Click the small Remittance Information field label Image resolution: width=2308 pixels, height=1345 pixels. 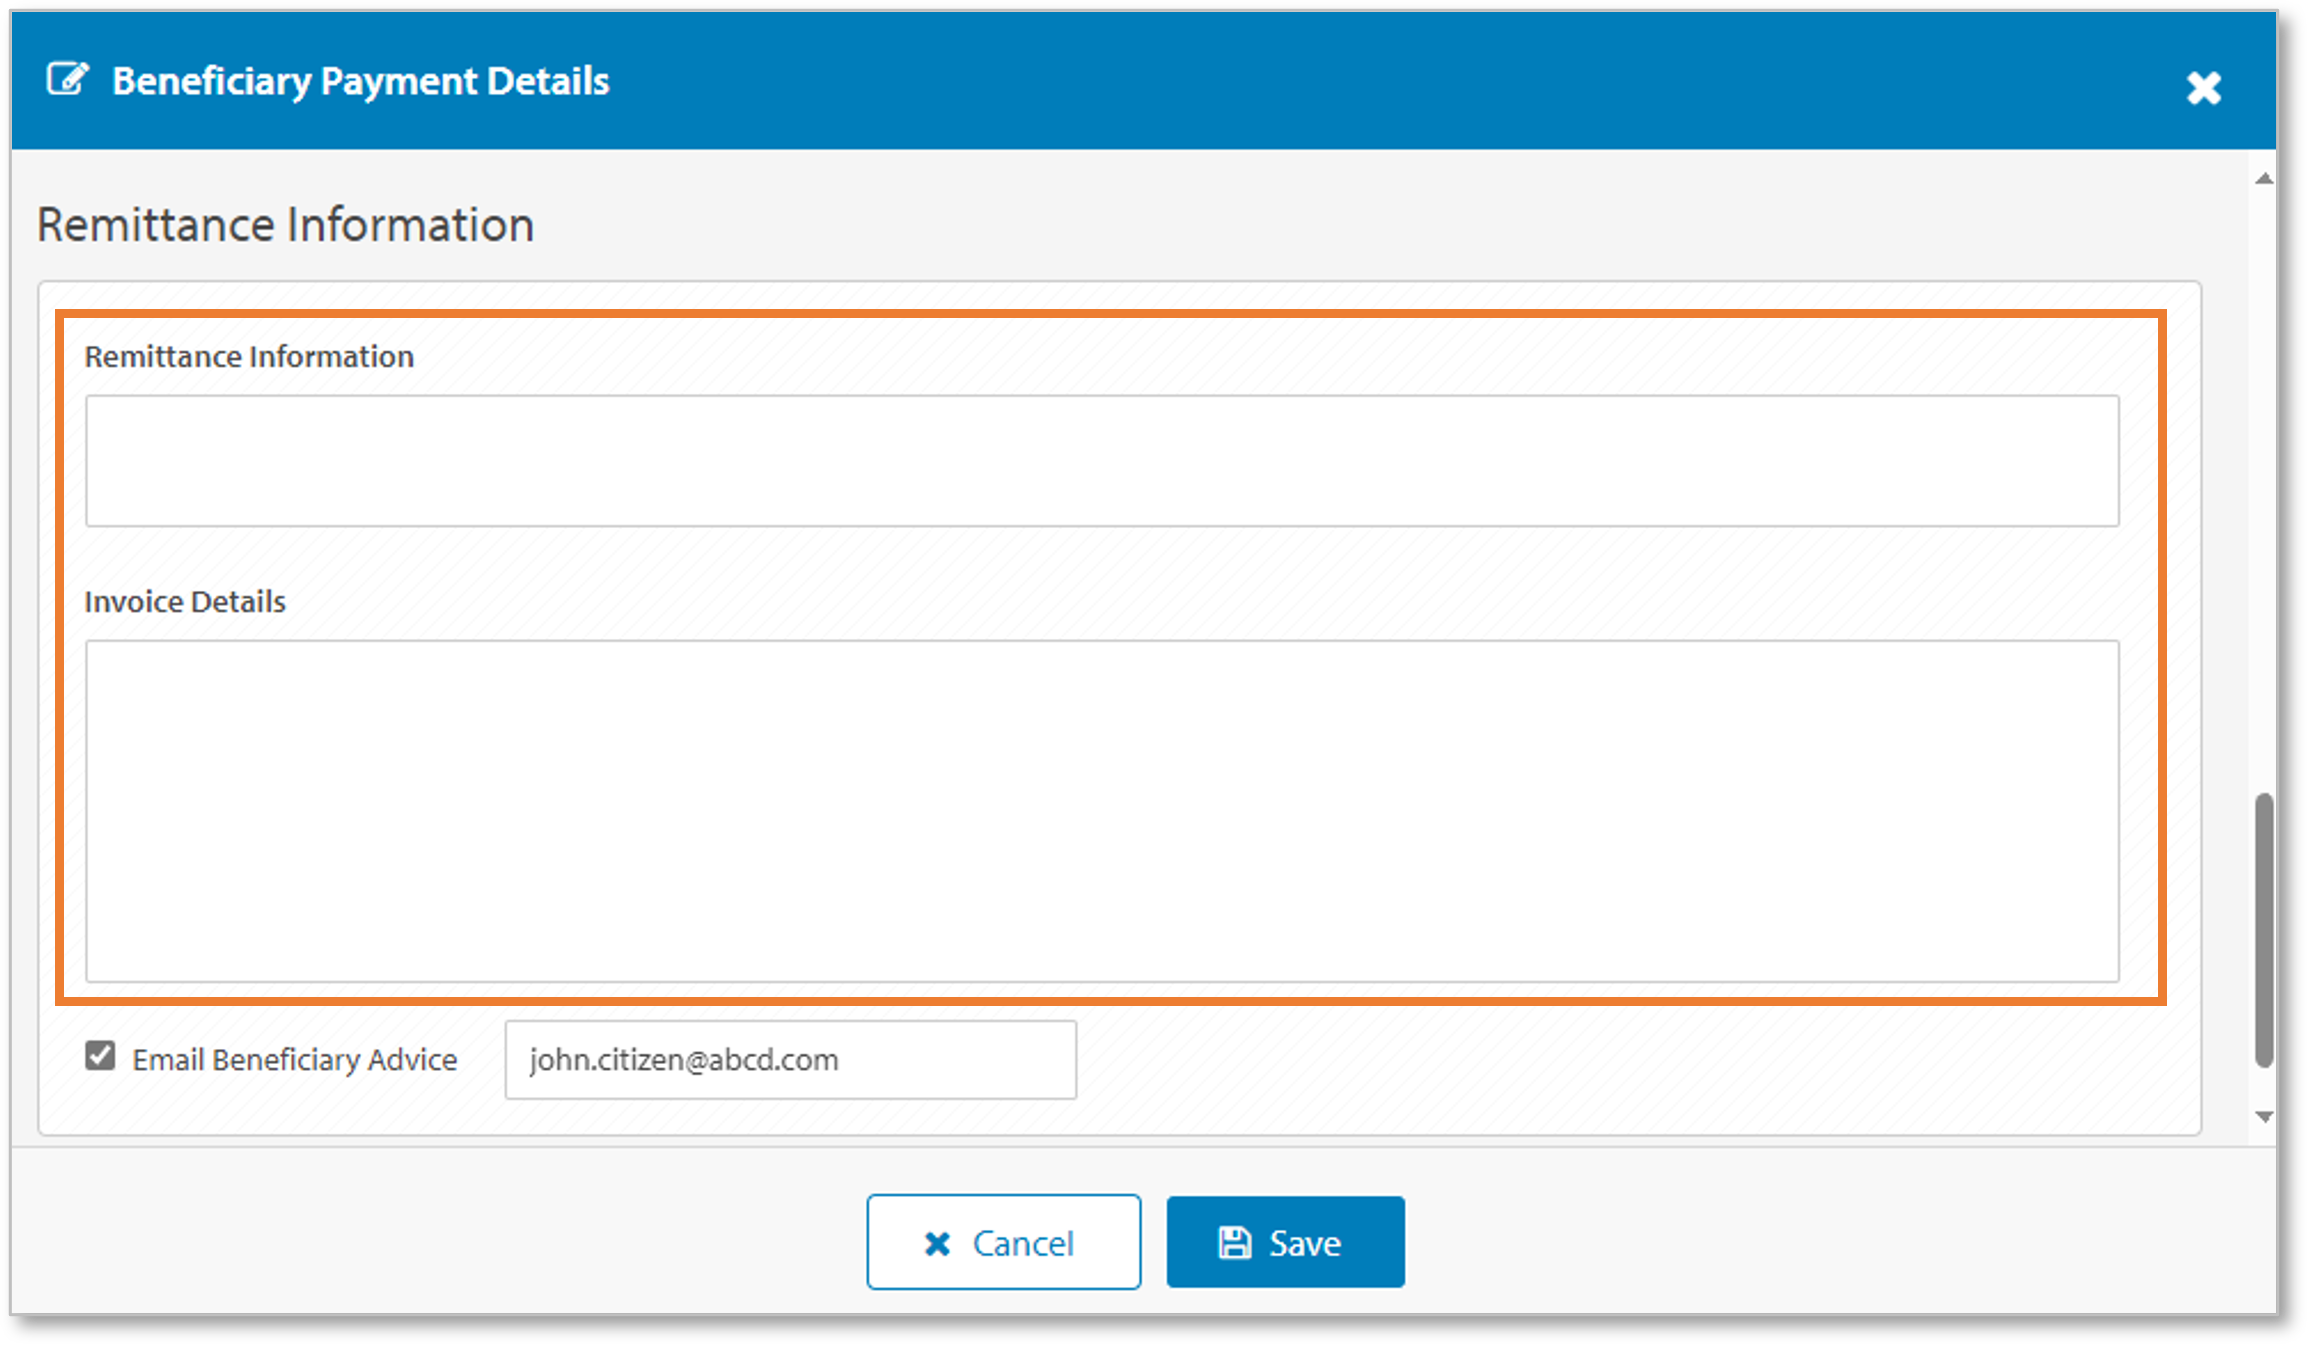click(249, 357)
